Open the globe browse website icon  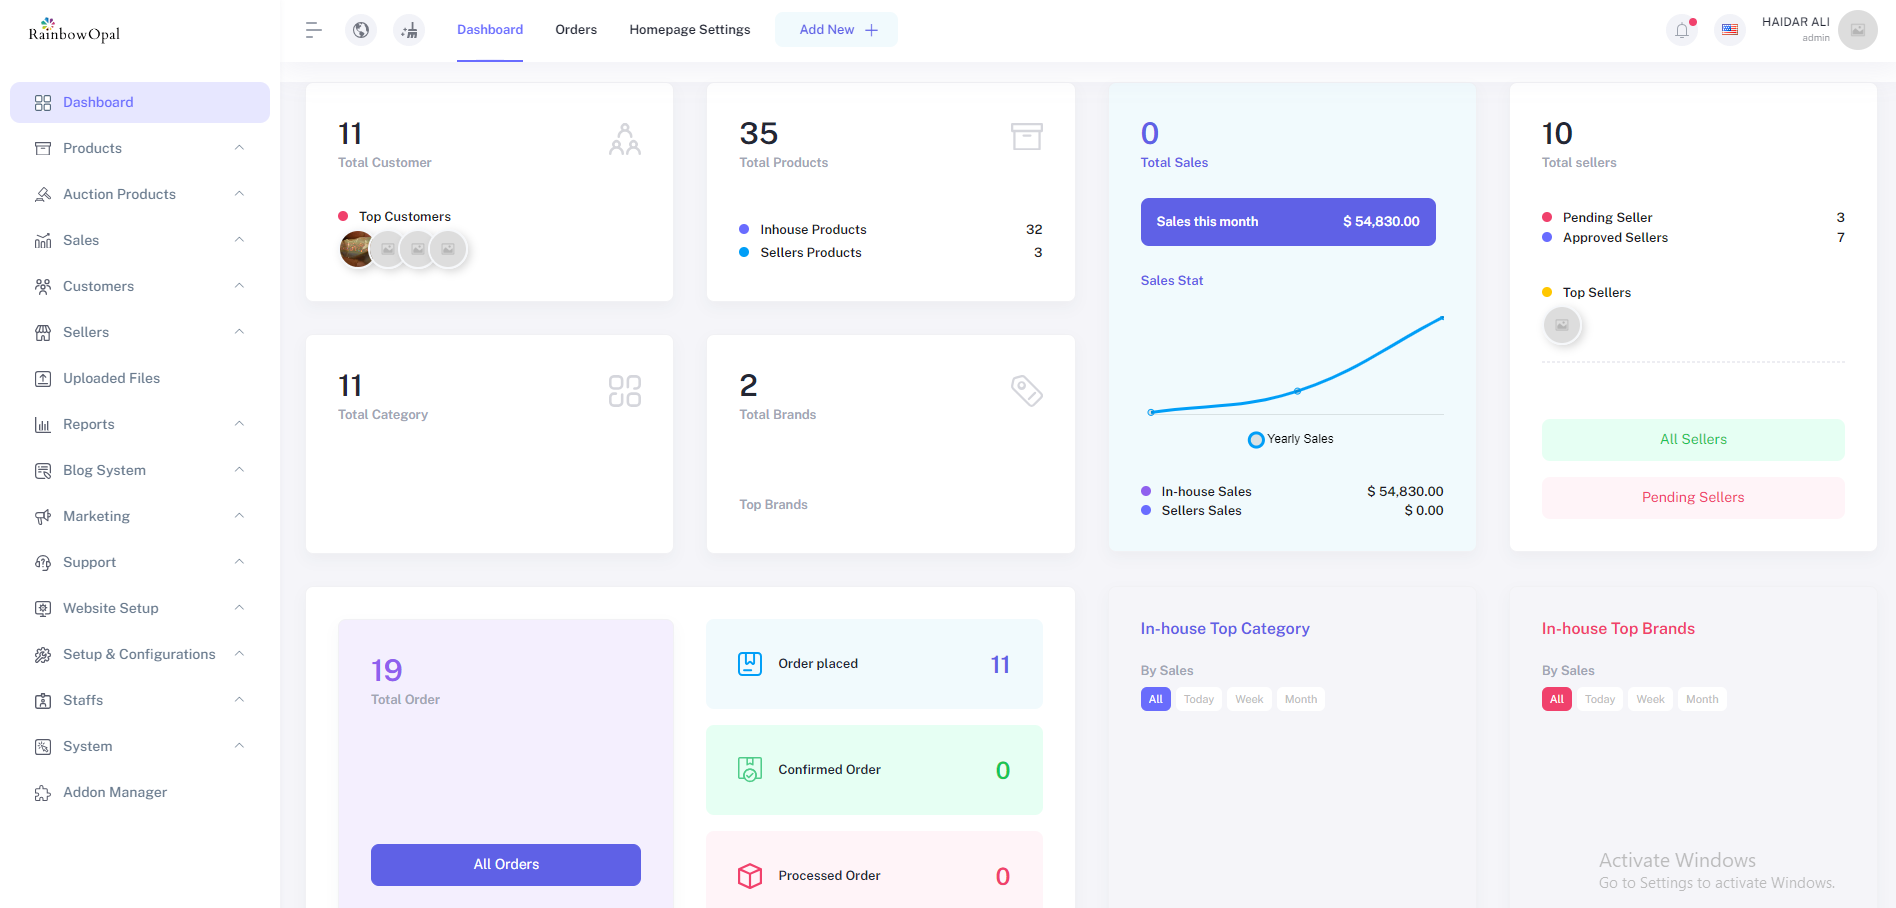click(361, 30)
